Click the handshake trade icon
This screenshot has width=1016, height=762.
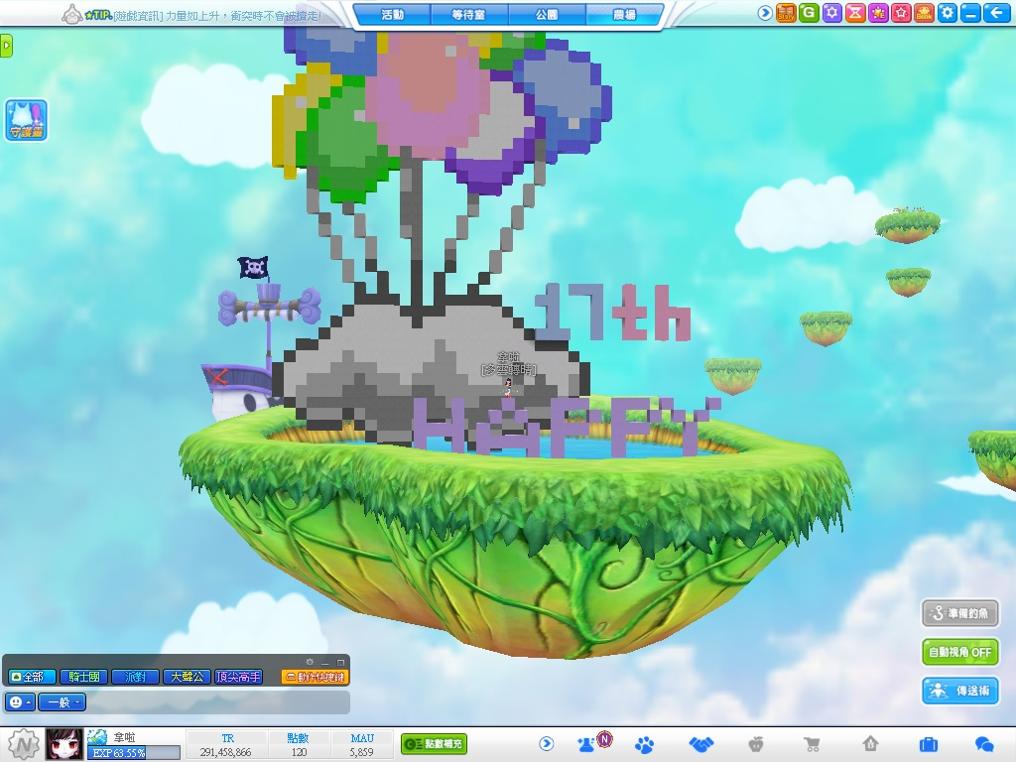point(701,744)
